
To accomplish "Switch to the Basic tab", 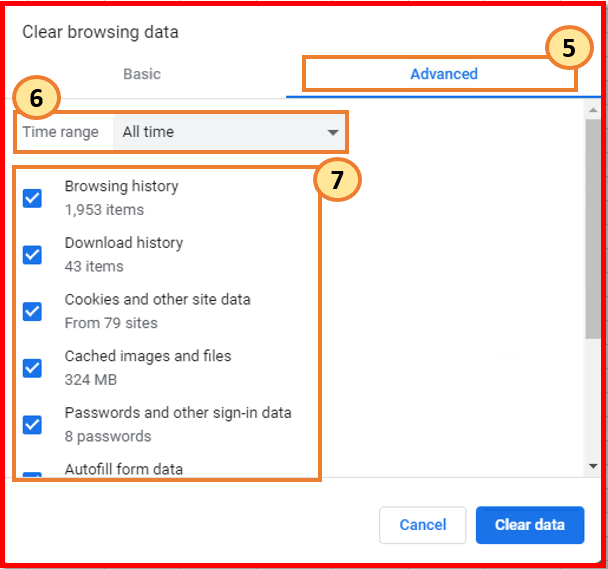I will [x=142, y=74].
